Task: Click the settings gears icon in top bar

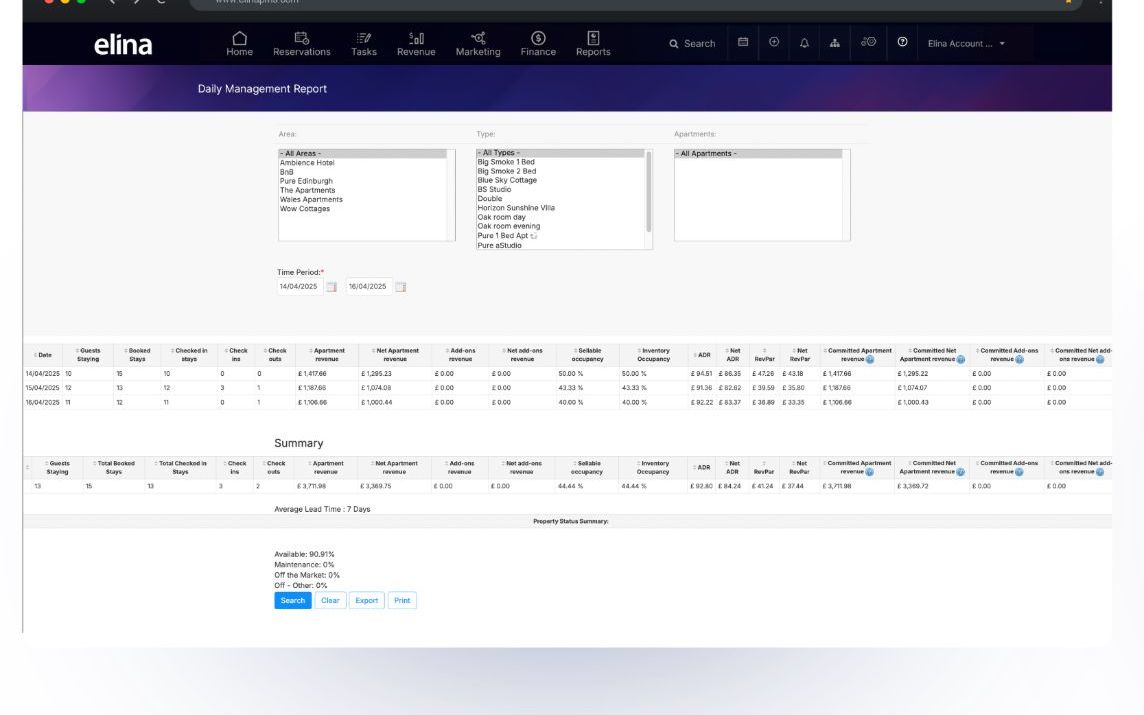Action: (x=868, y=43)
